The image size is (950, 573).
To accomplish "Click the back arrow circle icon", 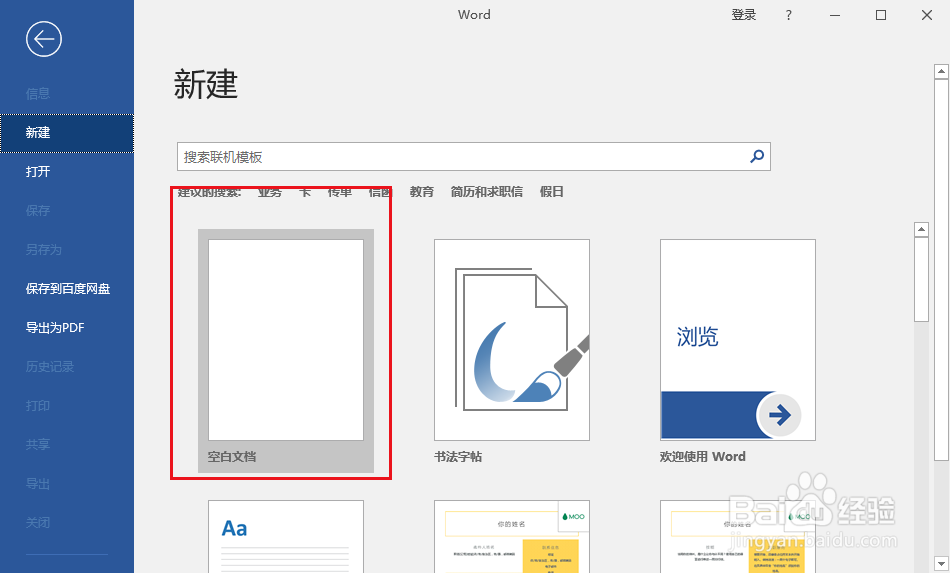I will [x=44, y=39].
